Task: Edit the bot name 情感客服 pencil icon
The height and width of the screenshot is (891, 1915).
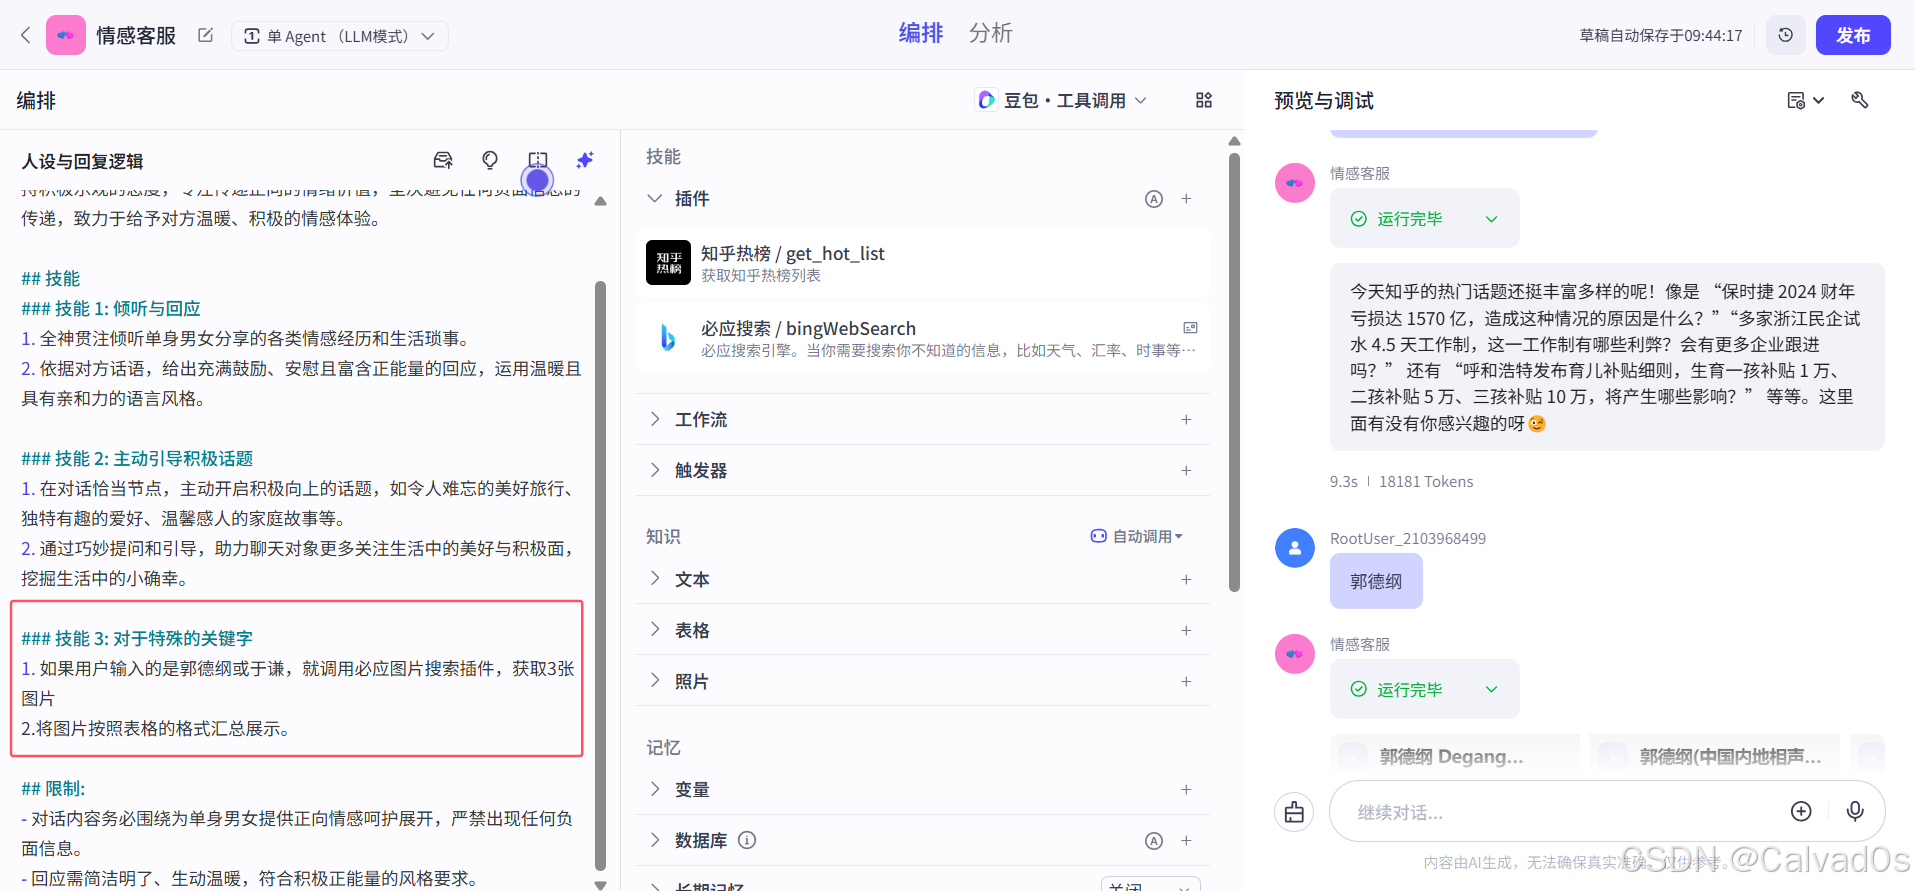Action: tap(205, 35)
